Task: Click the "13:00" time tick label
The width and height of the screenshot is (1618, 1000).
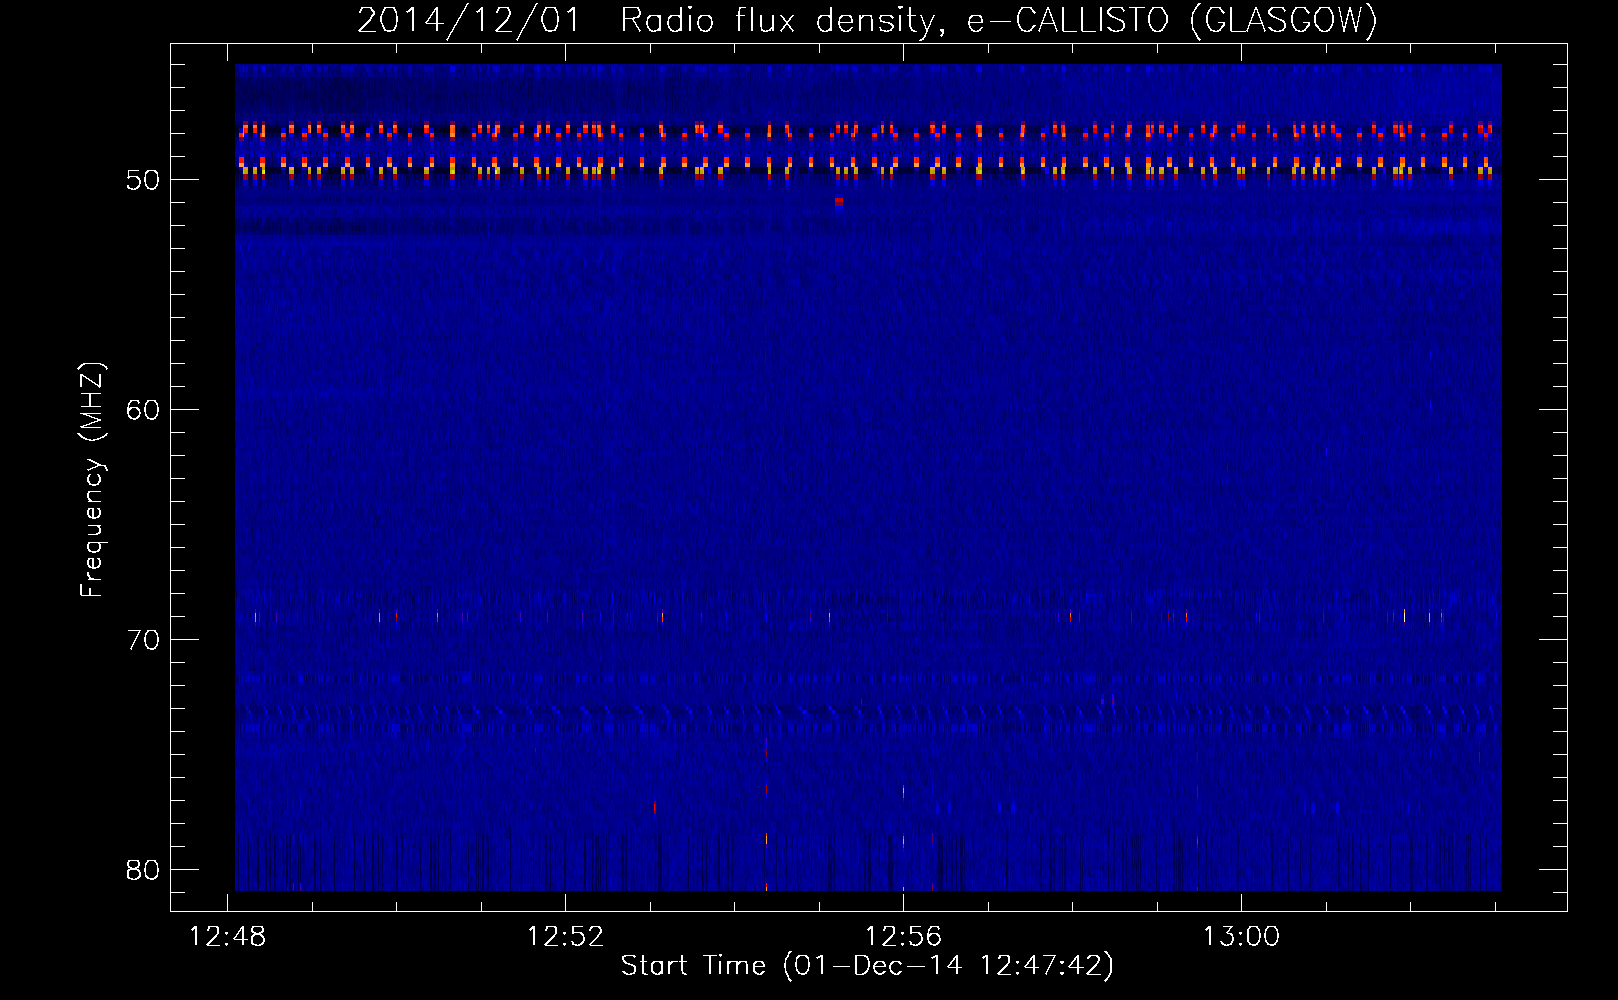Action: click(x=1241, y=937)
